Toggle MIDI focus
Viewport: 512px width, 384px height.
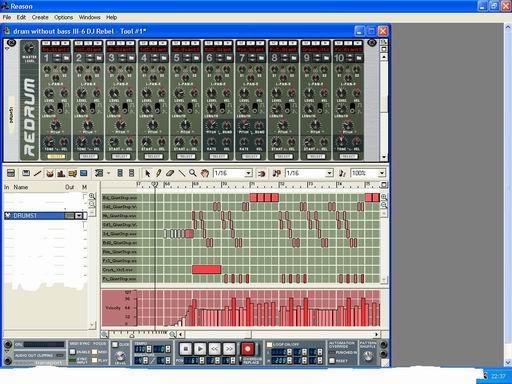tap(95, 352)
